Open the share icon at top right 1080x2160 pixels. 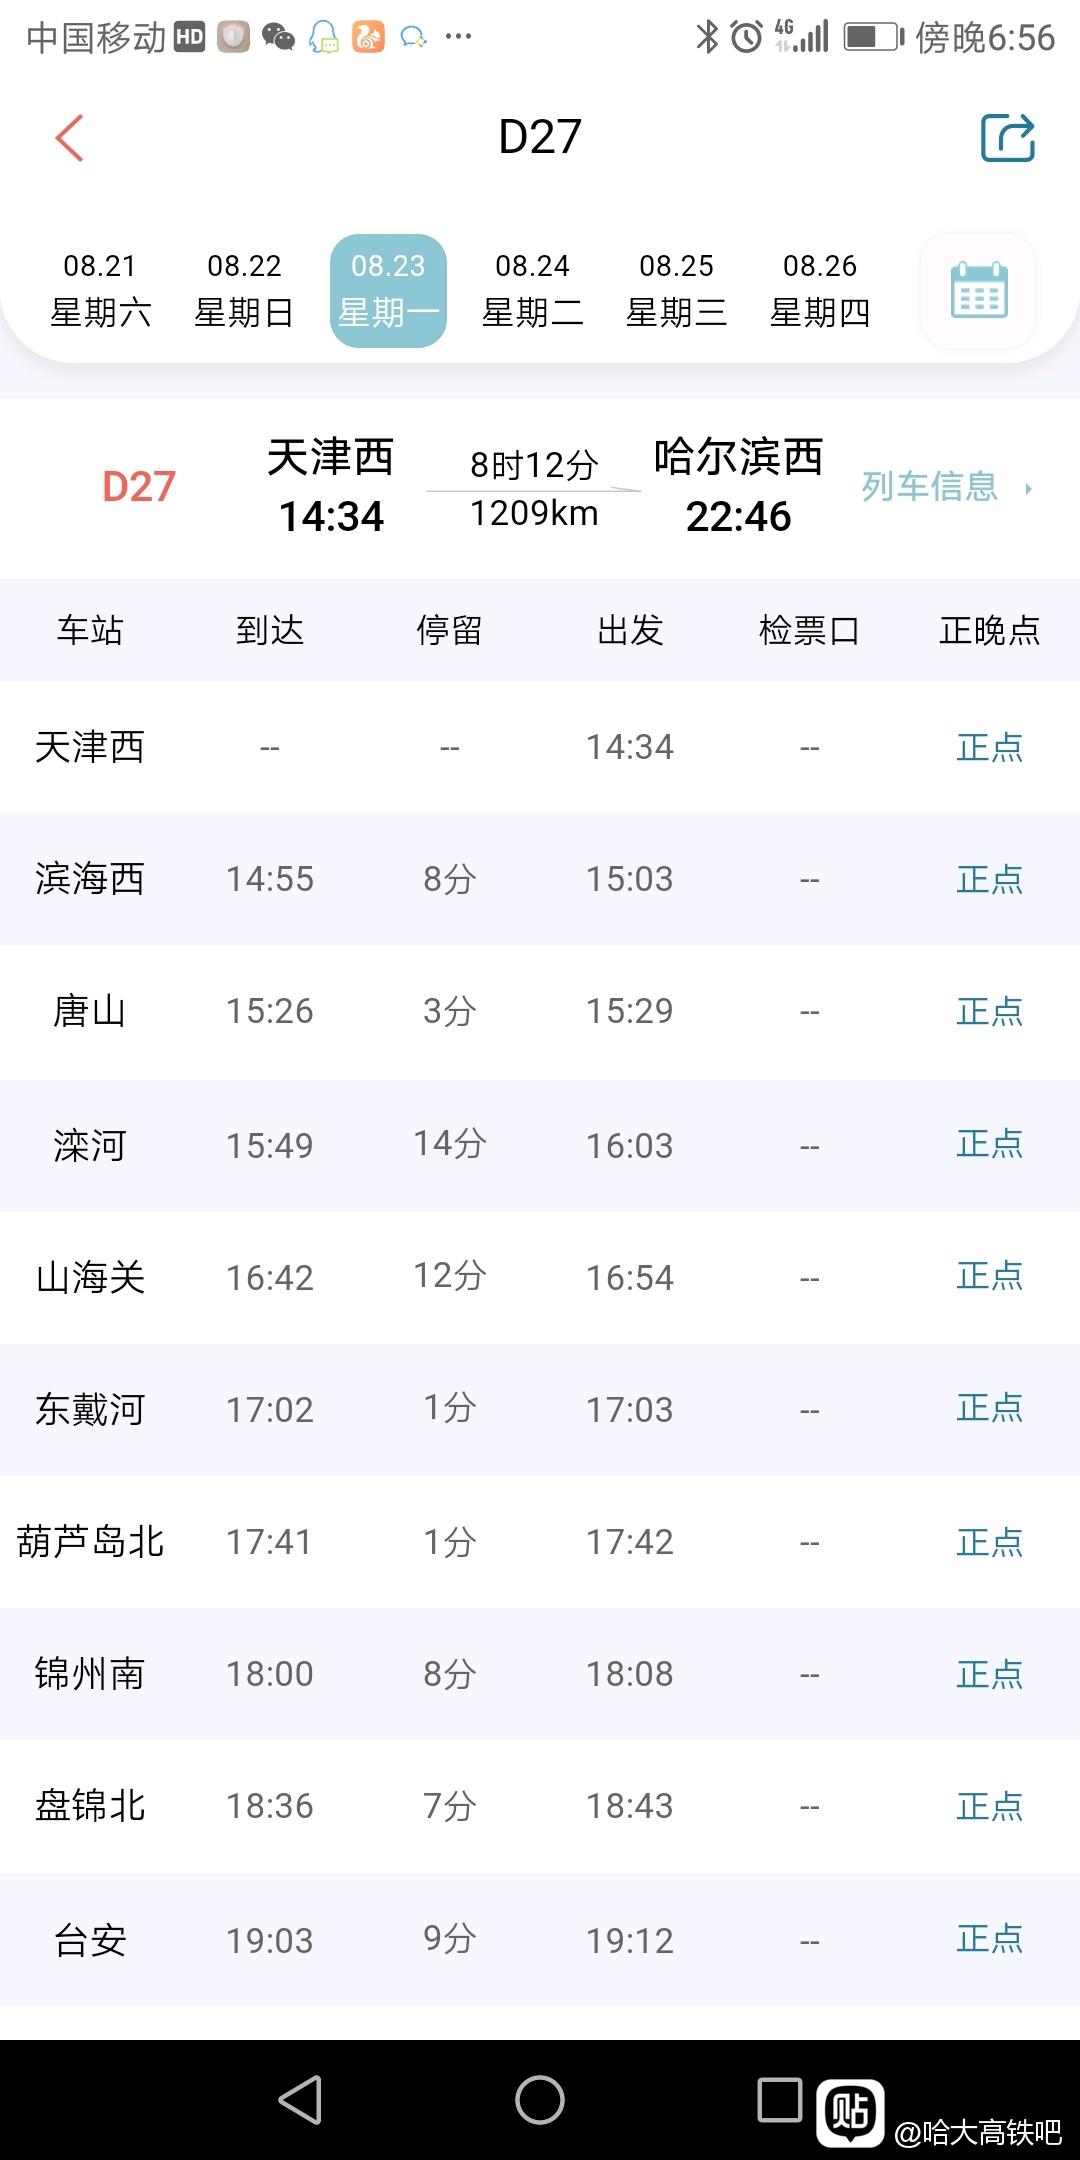(x=1007, y=137)
